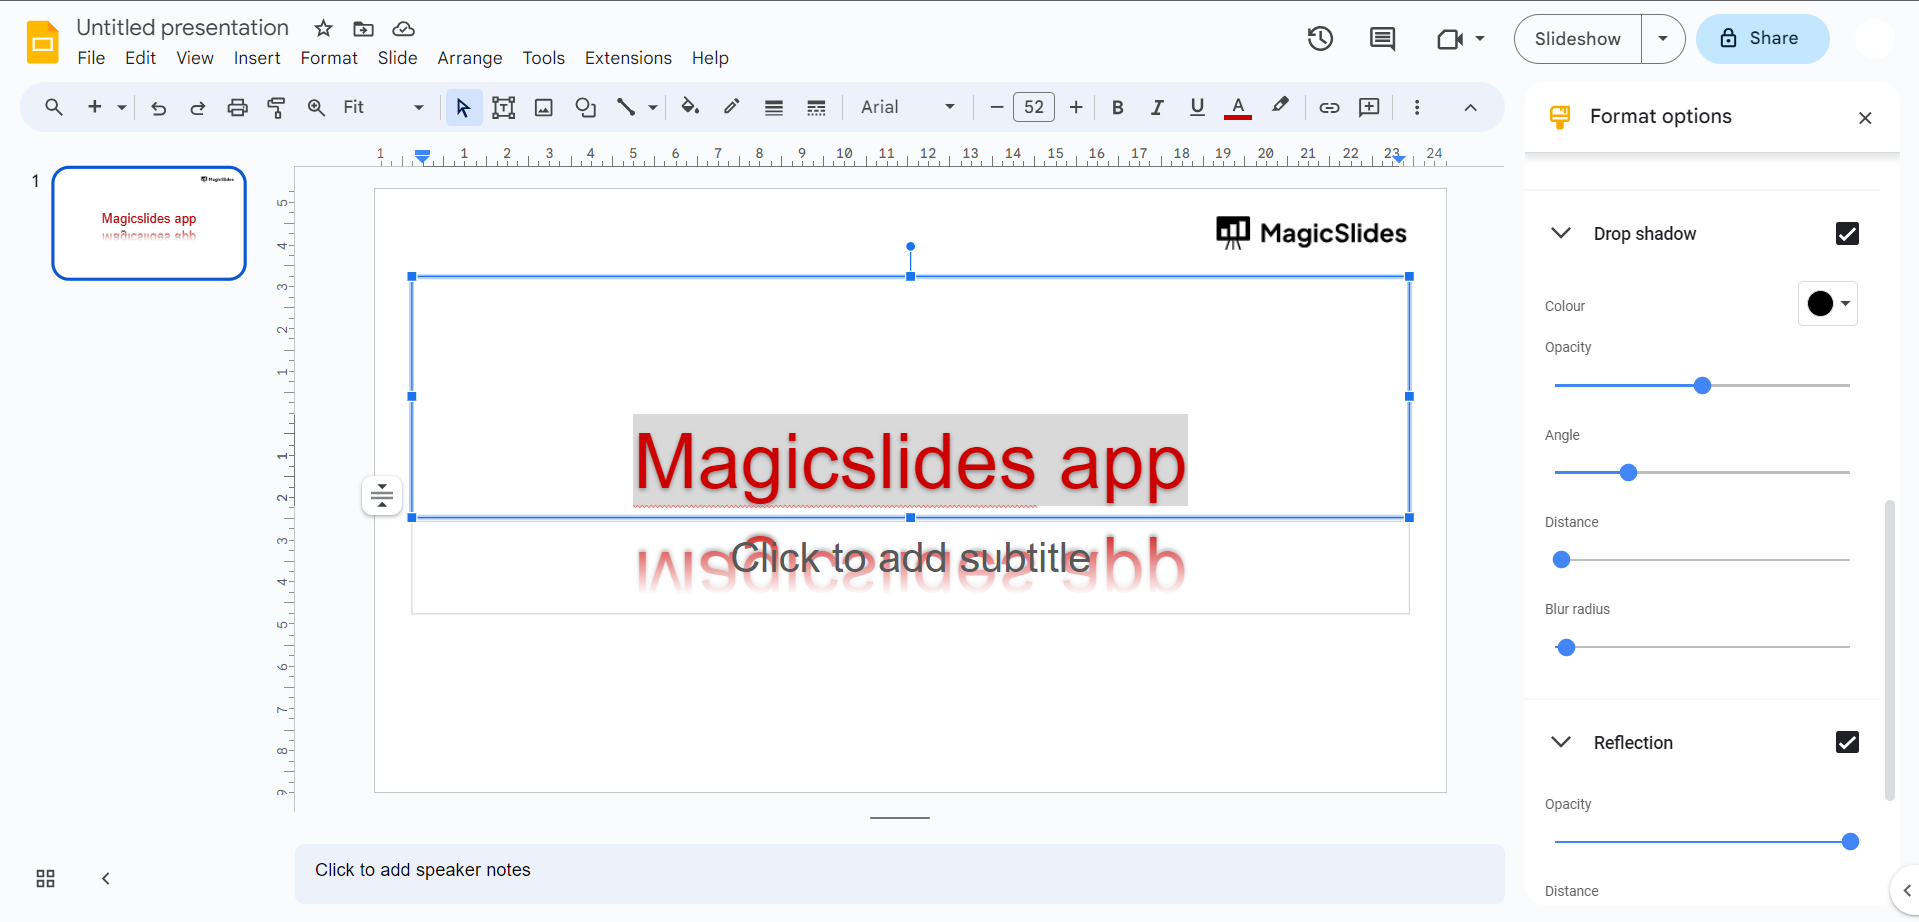Click the paint format roller icon

coord(277,108)
